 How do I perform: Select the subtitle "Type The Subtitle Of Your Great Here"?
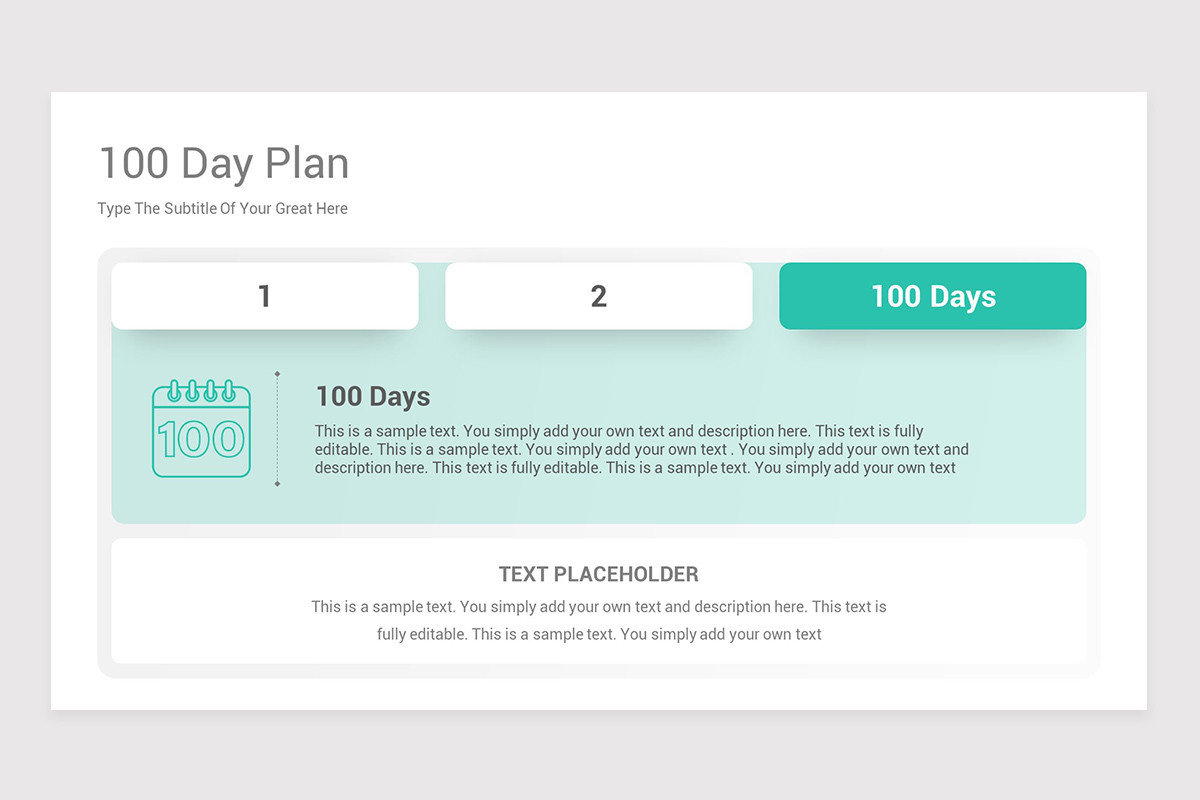pyautogui.click(x=222, y=208)
